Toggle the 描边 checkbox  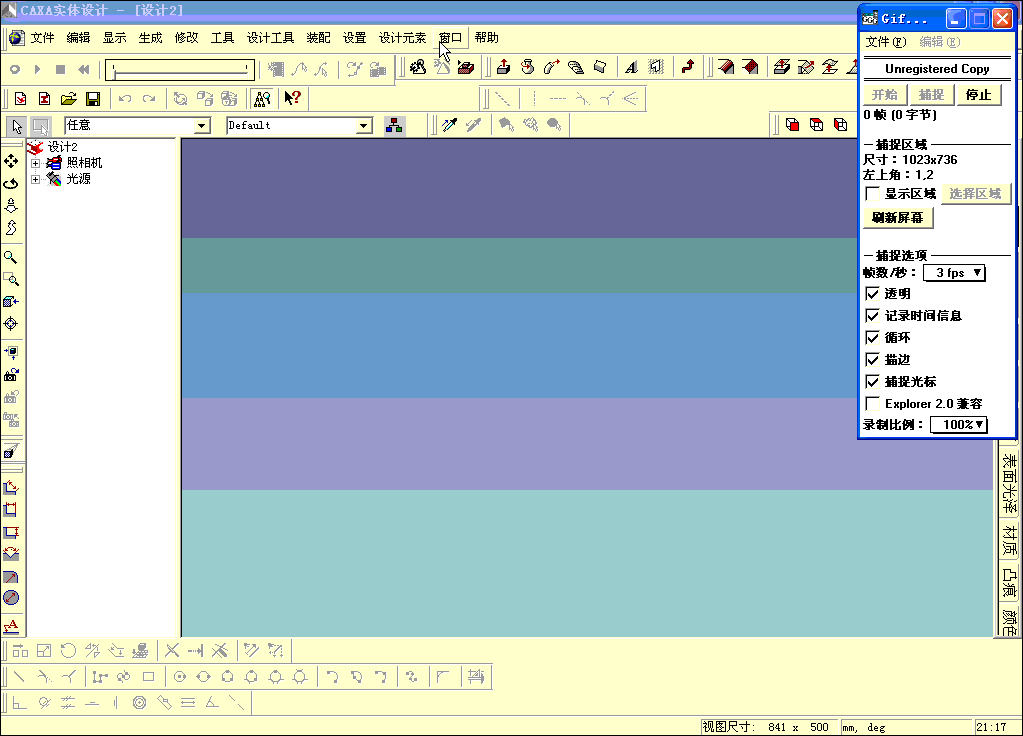click(872, 360)
